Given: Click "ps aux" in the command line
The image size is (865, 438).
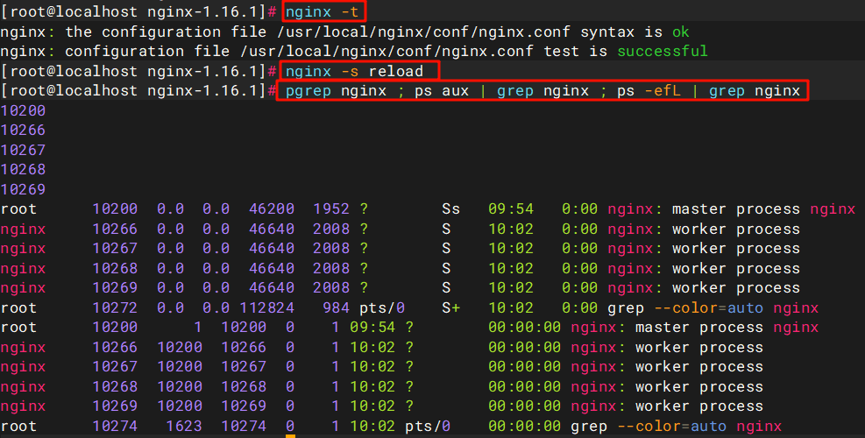Looking at the screenshot, I should coord(441,90).
